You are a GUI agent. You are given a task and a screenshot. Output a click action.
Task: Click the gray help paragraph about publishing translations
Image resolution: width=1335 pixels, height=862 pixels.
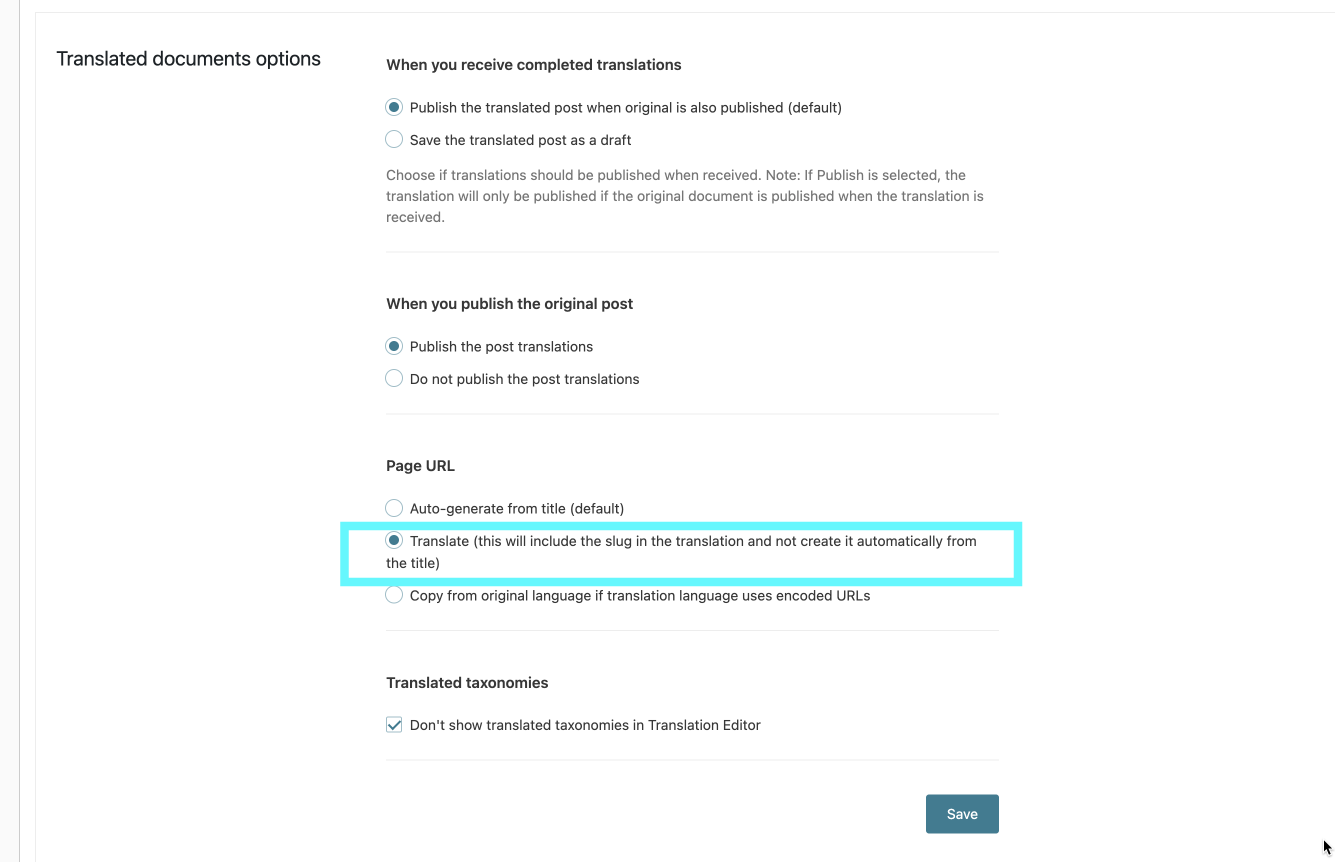(685, 196)
